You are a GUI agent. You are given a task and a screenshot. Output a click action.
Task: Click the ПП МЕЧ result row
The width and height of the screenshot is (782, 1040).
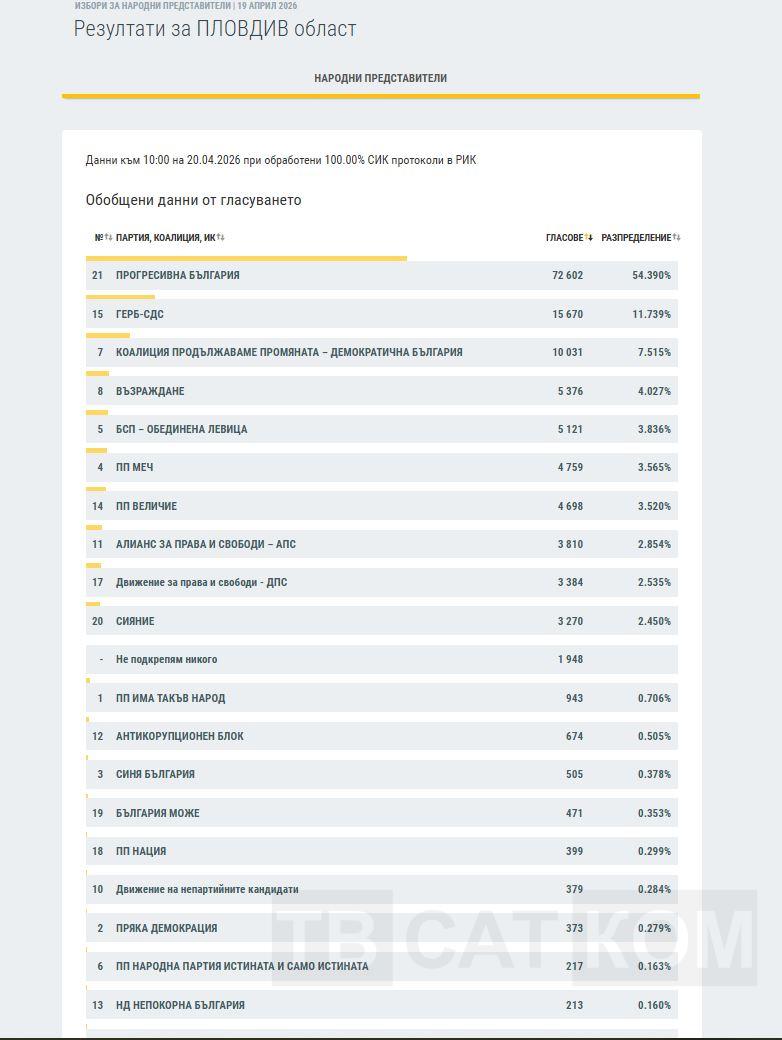(381, 467)
